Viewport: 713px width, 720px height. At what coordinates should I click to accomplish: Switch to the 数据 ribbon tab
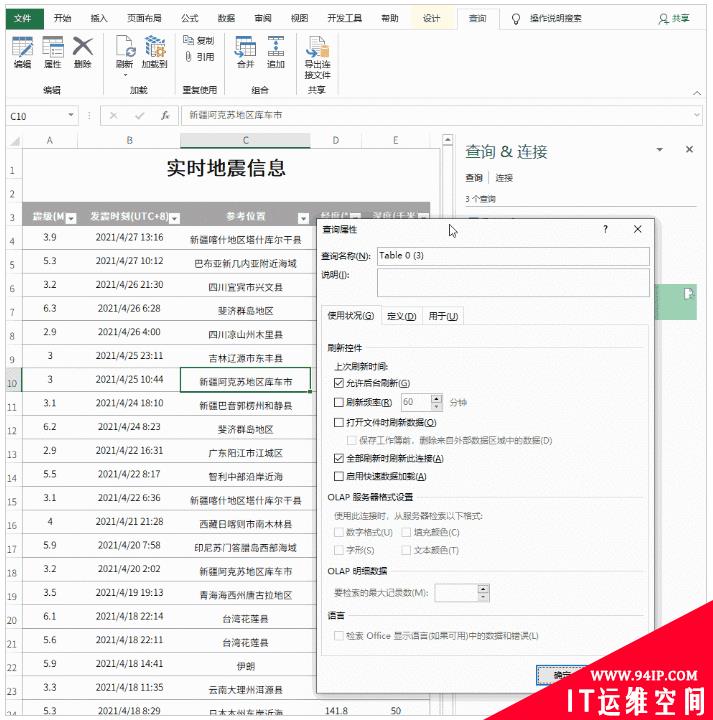point(226,18)
